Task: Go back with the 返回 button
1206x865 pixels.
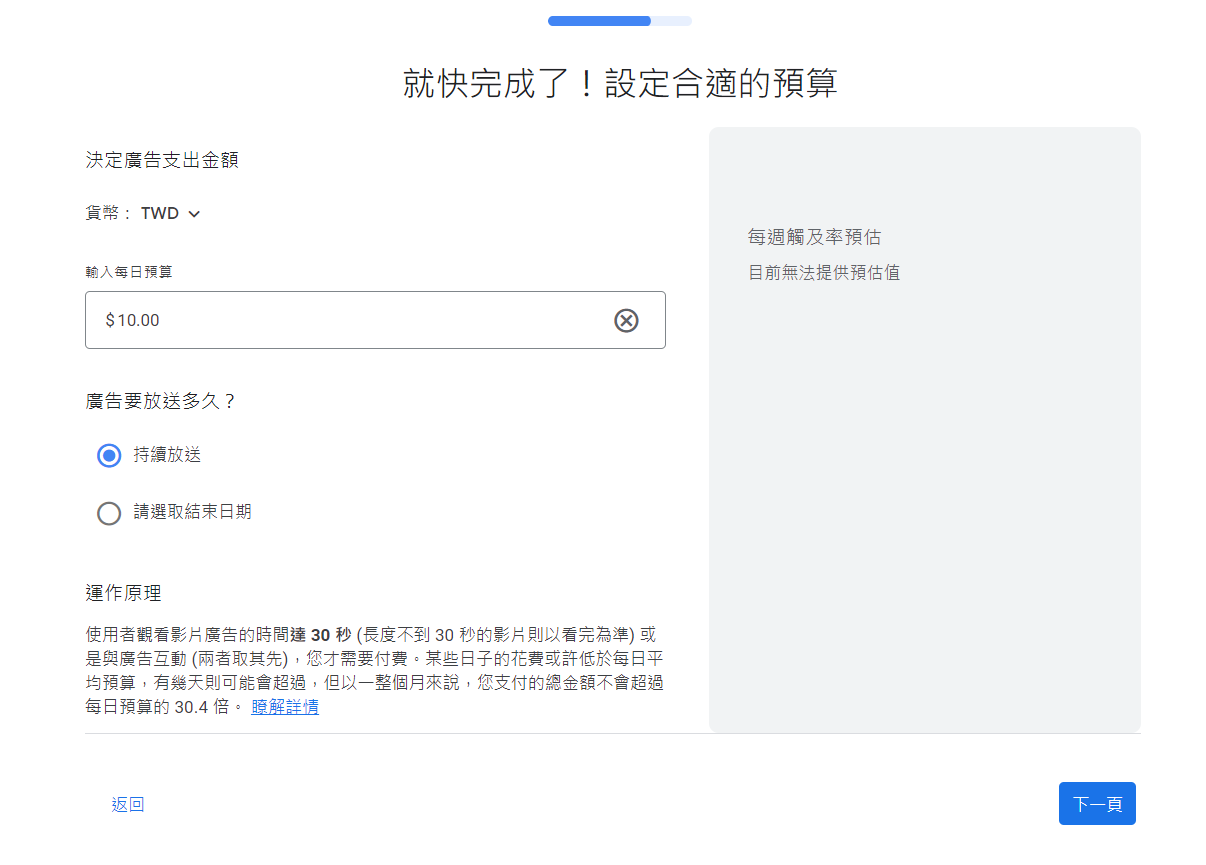Action: [x=128, y=804]
